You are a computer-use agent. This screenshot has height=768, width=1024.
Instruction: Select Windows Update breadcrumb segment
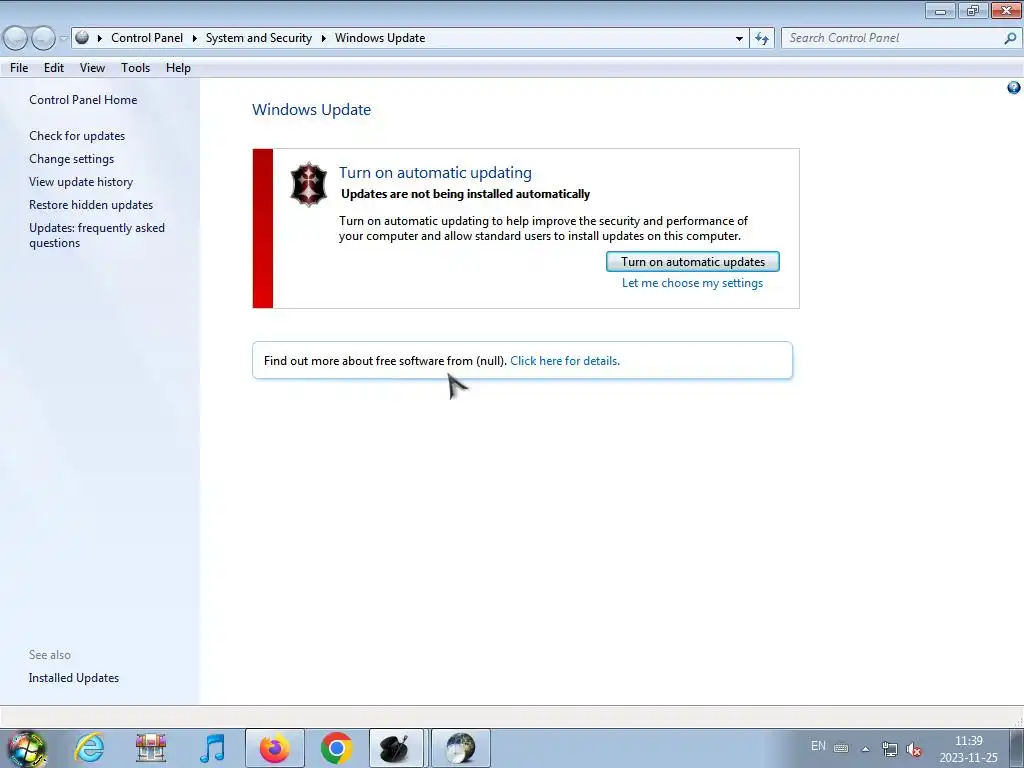(380, 38)
